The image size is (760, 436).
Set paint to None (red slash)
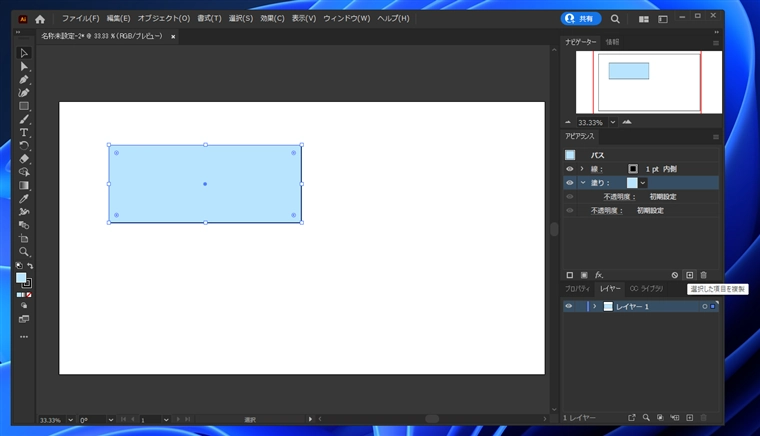click(x=29, y=295)
